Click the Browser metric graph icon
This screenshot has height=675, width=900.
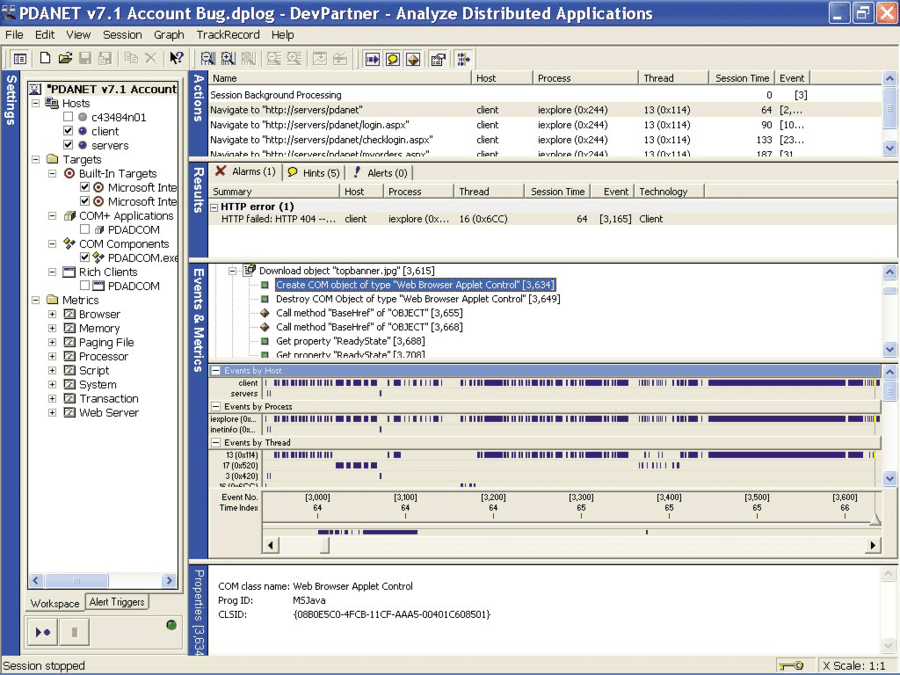tap(69, 314)
